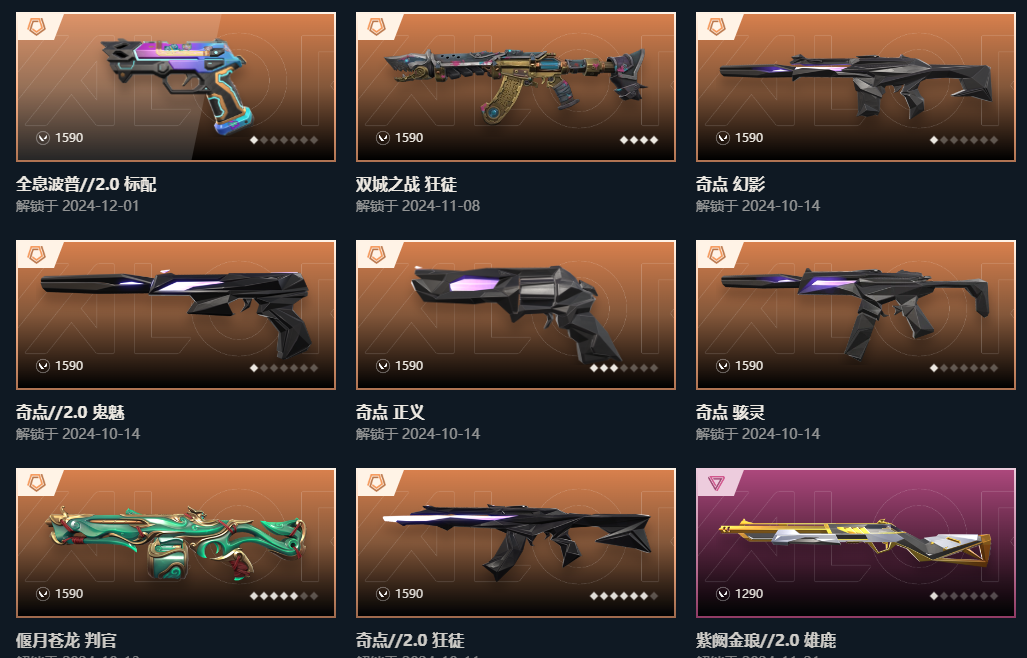Click the 奇点 骇灵 skin title
The height and width of the screenshot is (658, 1027).
tap(730, 412)
